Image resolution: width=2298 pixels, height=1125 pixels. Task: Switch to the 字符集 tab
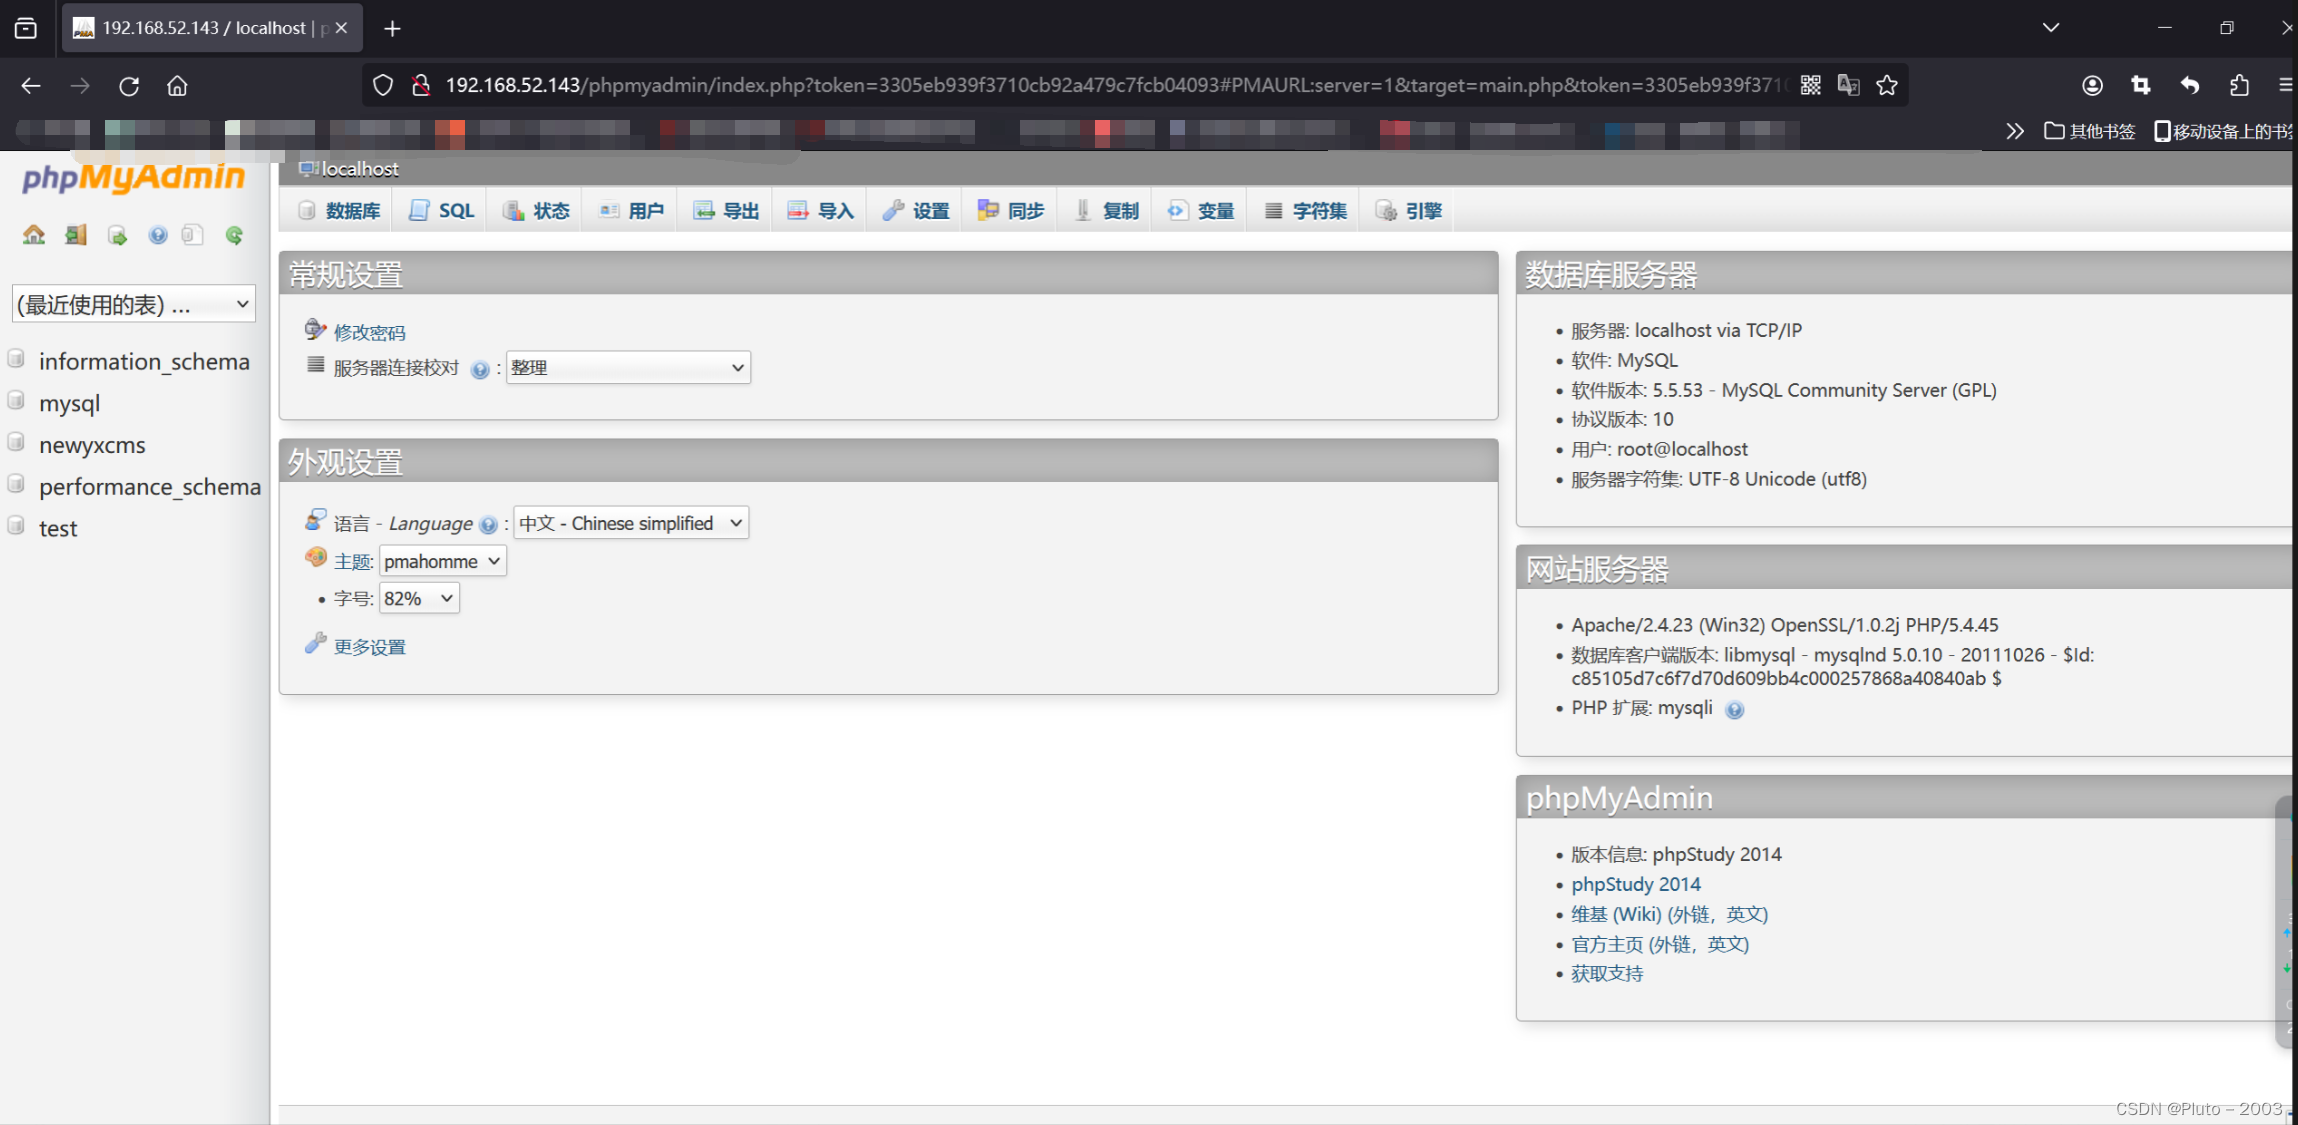pos(1305,211)
